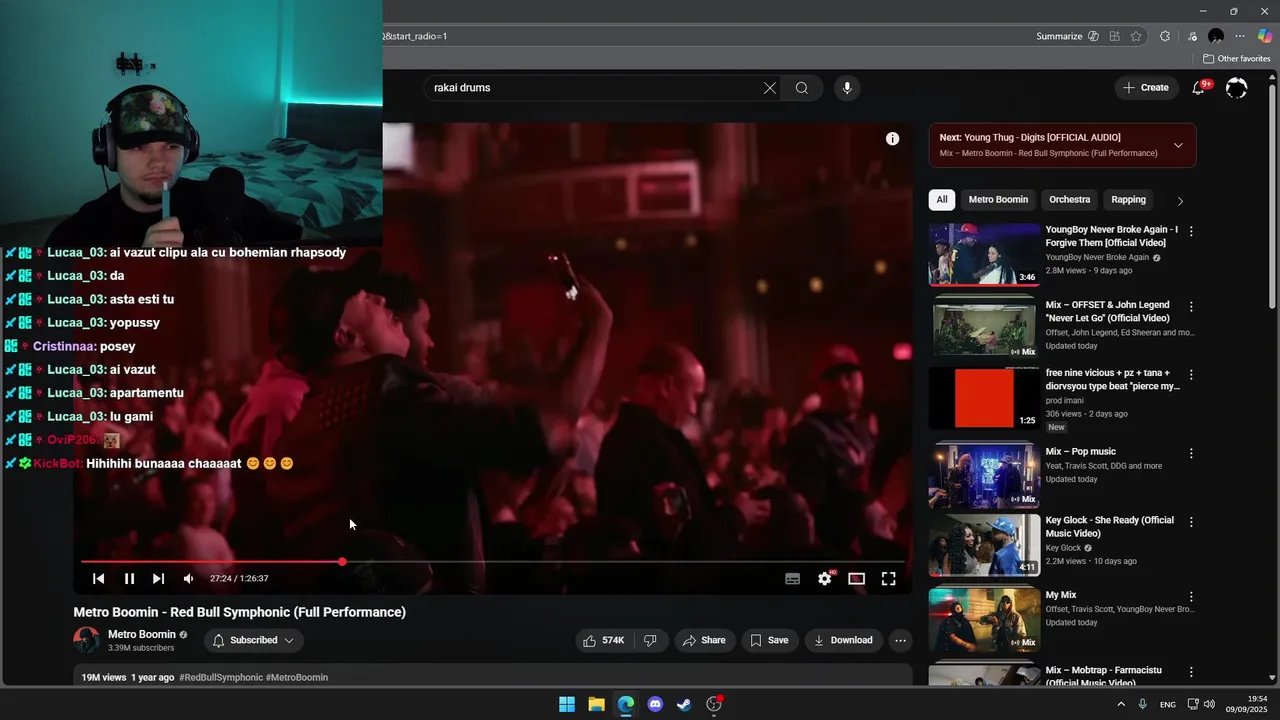This screenshot has height=720, width=1280.
Task: Clear the 'rakai drums' search text
Action: 770,88
